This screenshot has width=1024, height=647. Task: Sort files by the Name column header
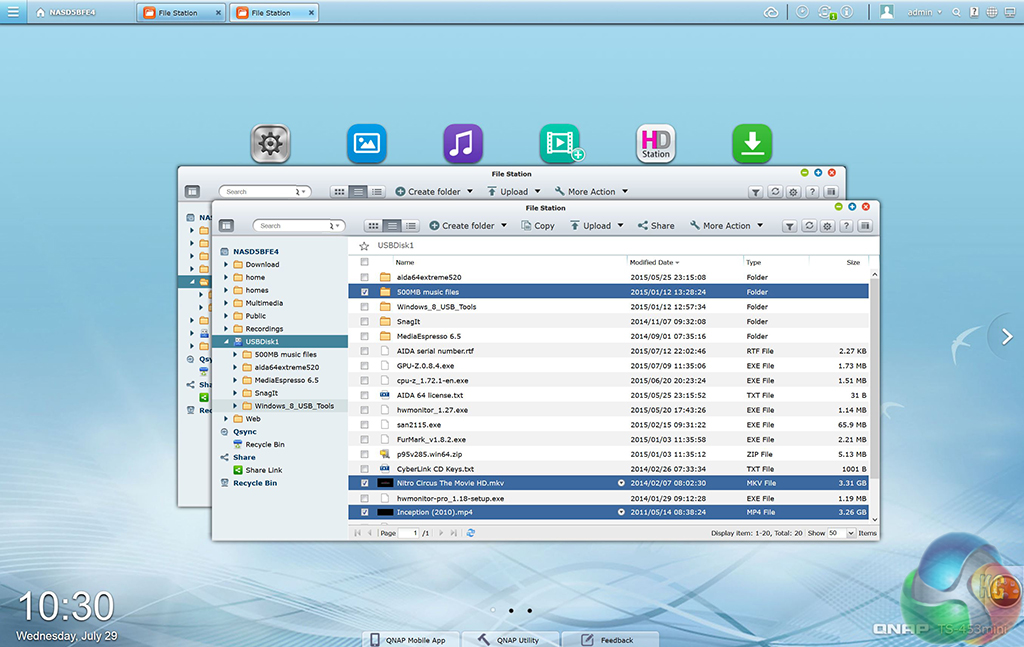coord(405,262)
